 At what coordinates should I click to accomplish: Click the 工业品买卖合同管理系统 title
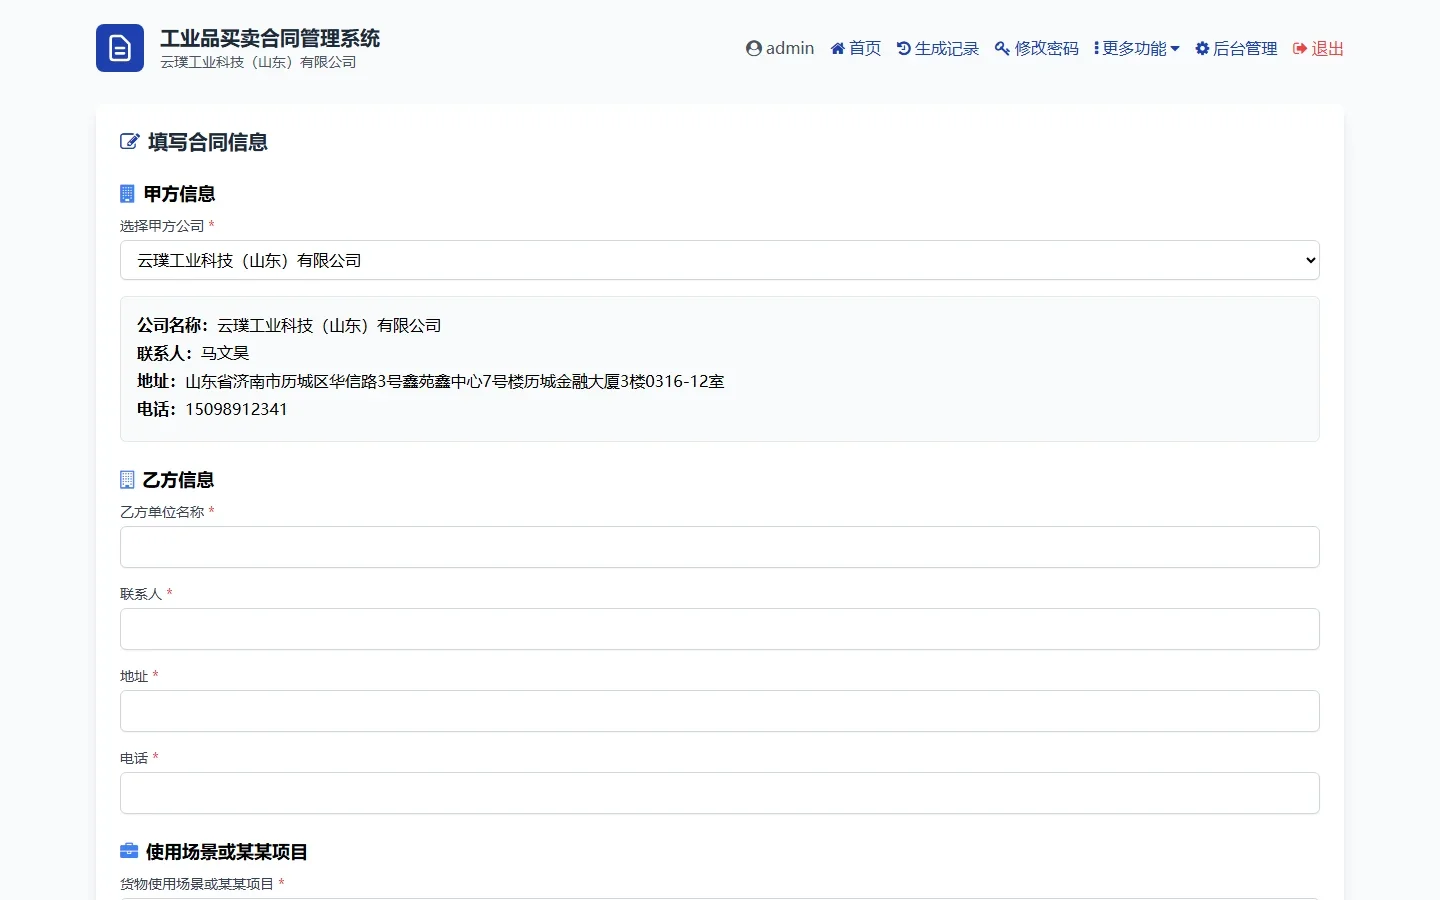(270, 38)
